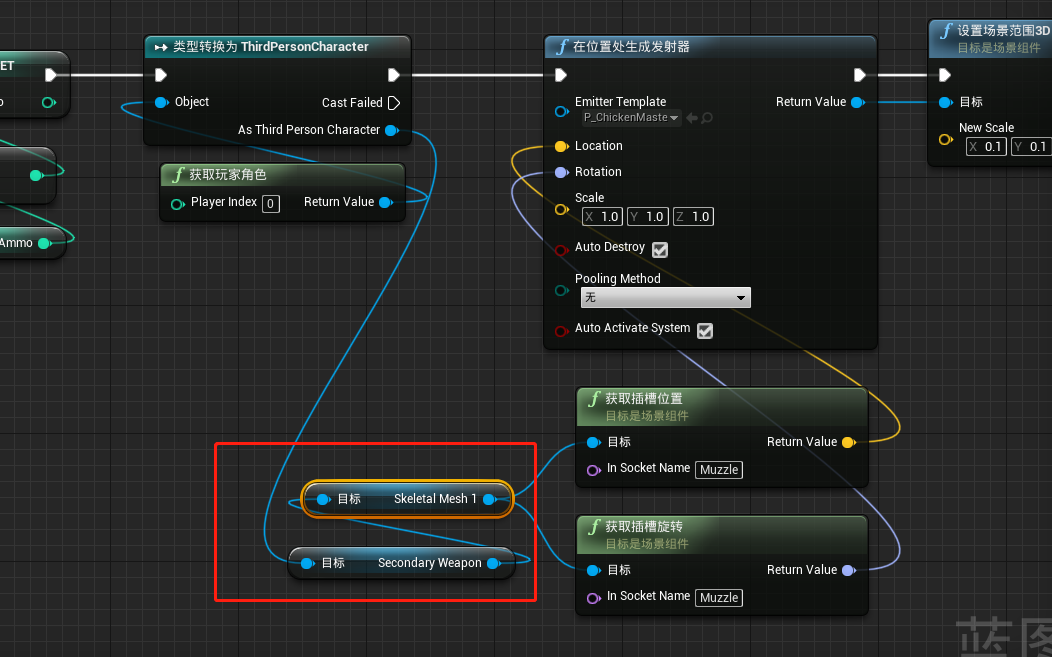Click the Scale input pin
The width and height of the screenshot is (1052, 657).
(x=562, y=209)
